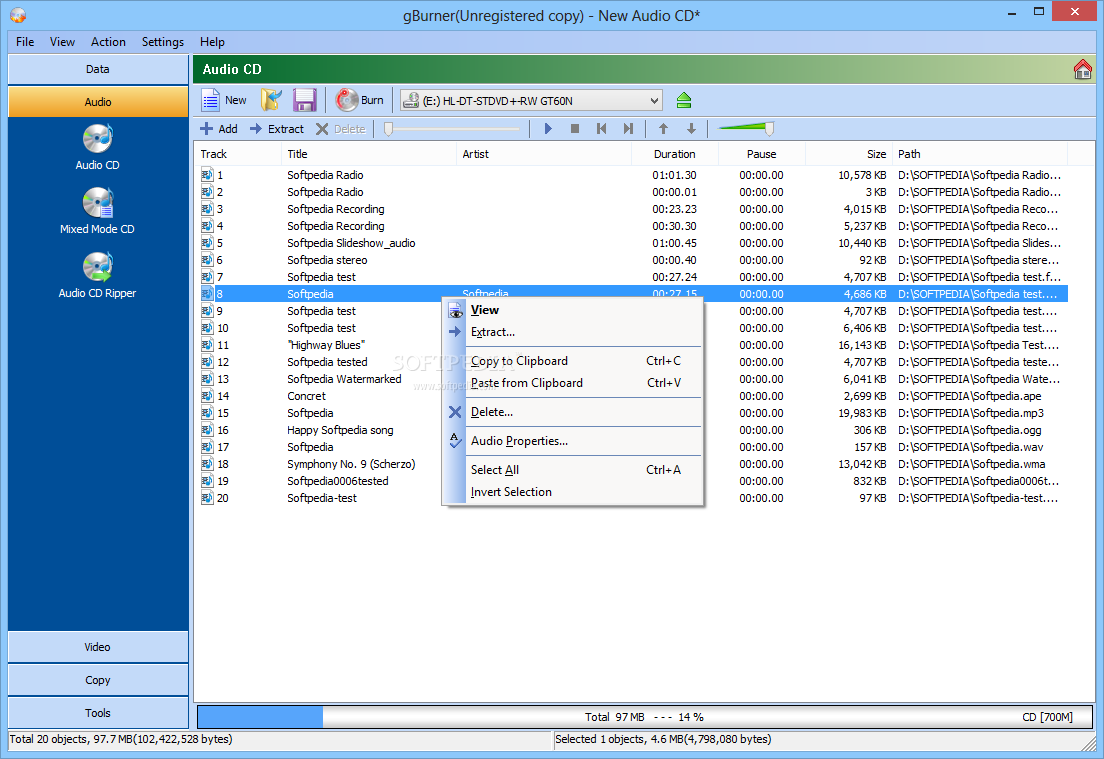1104x759 pixels.
Task: Open the Settings menu
Action: (x=163, y=42)
